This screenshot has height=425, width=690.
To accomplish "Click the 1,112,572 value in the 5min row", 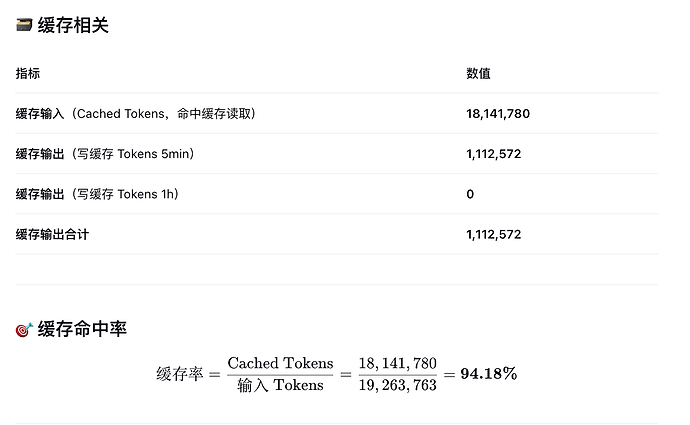I will point(494,154).
